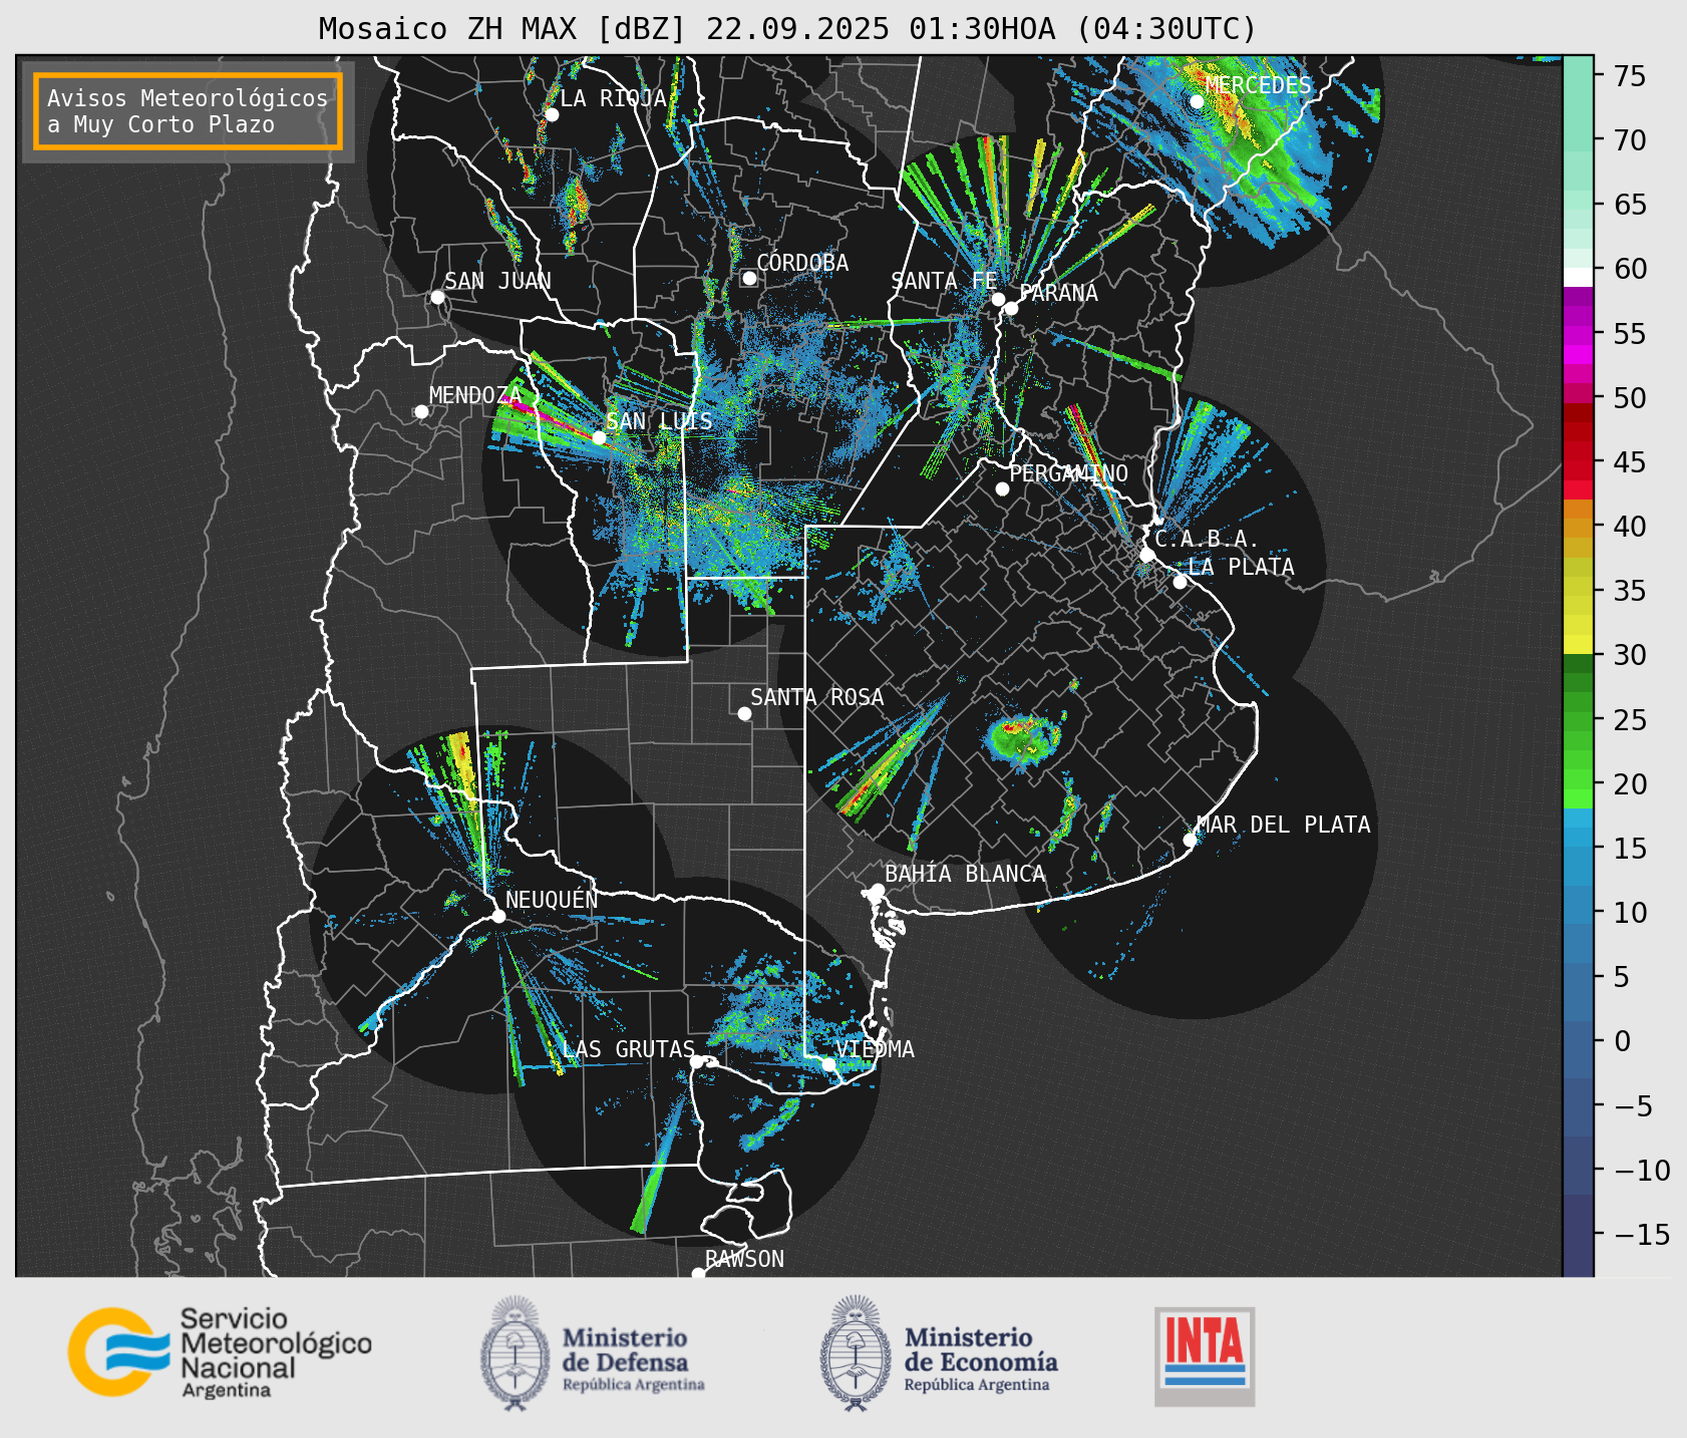Click the La Rioja city label
1687x1438 pixels.
pyautogui.click(x=613, y=98)
